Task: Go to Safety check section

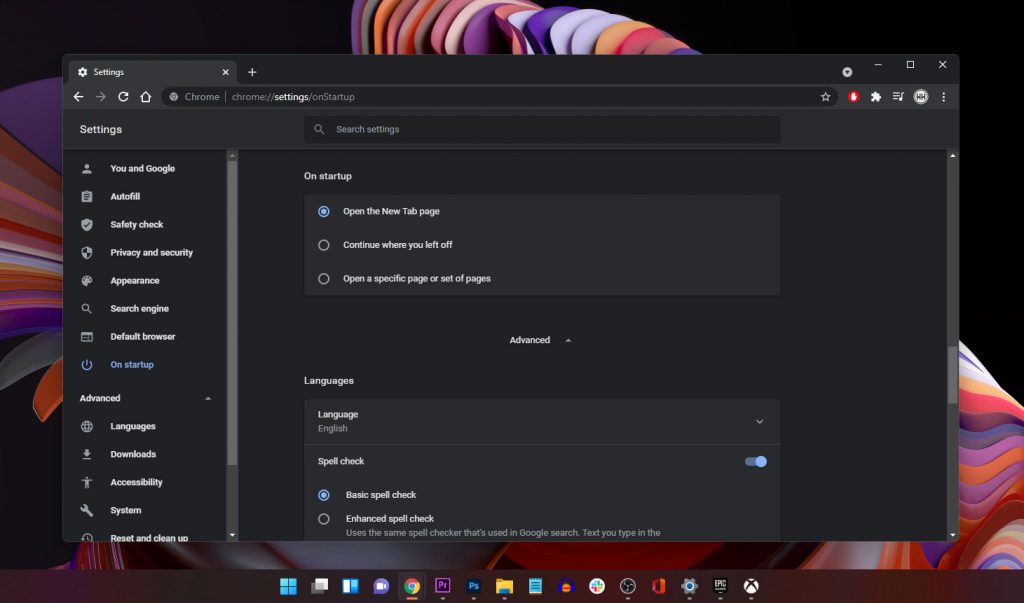Action: pos(136,225)
